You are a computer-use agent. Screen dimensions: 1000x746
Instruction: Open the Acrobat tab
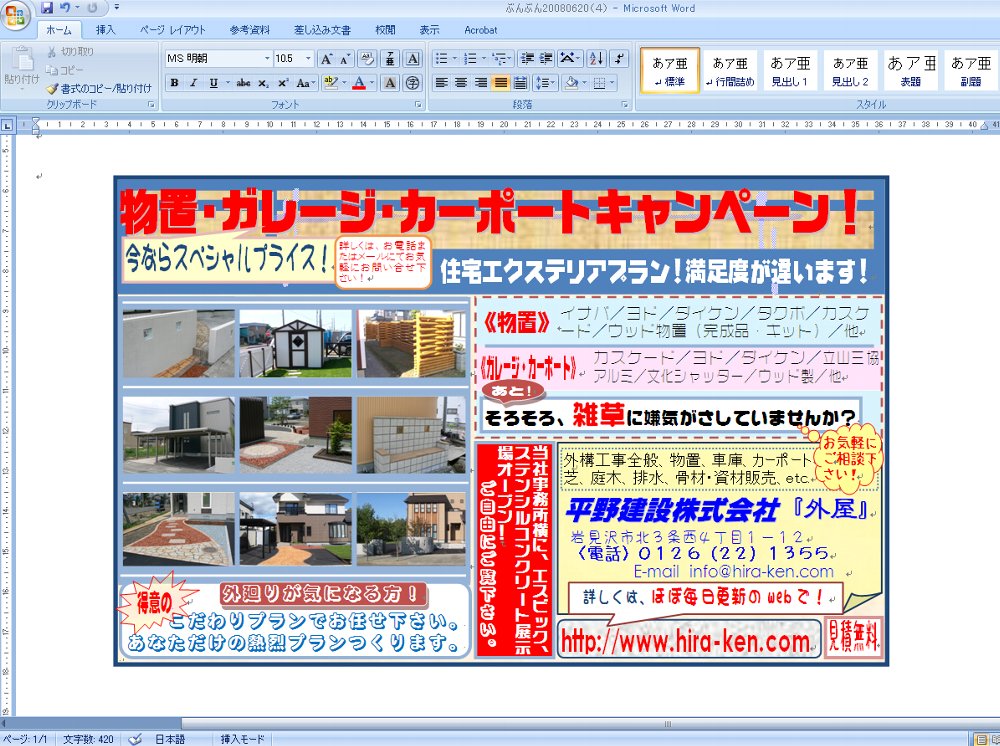click(x=480, y=30)
